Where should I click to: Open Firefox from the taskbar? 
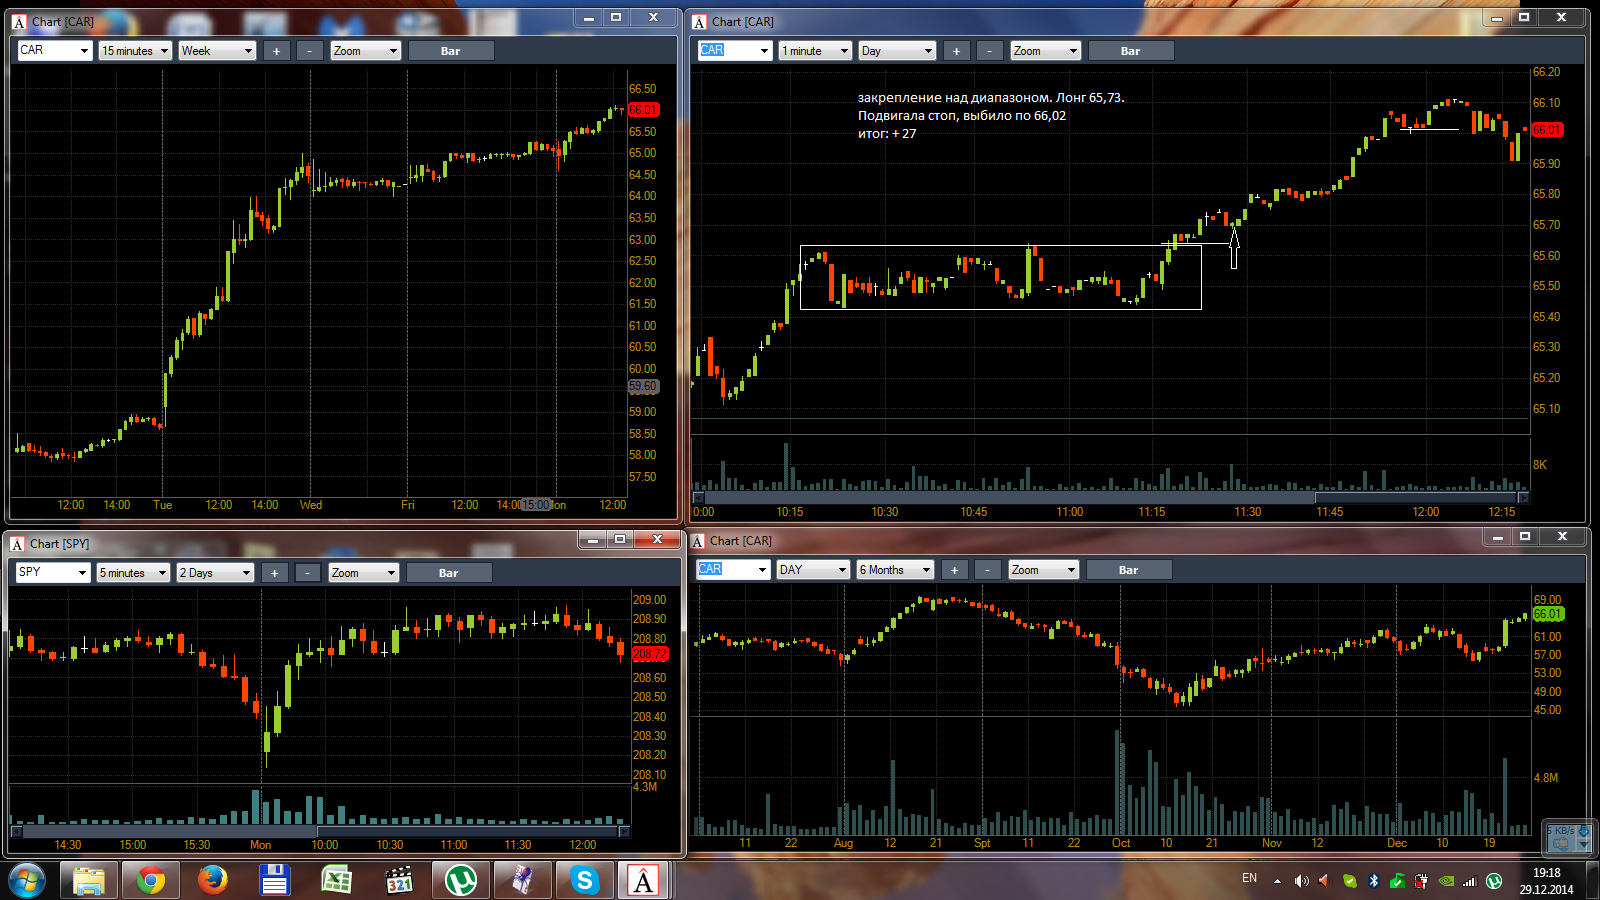212,881
